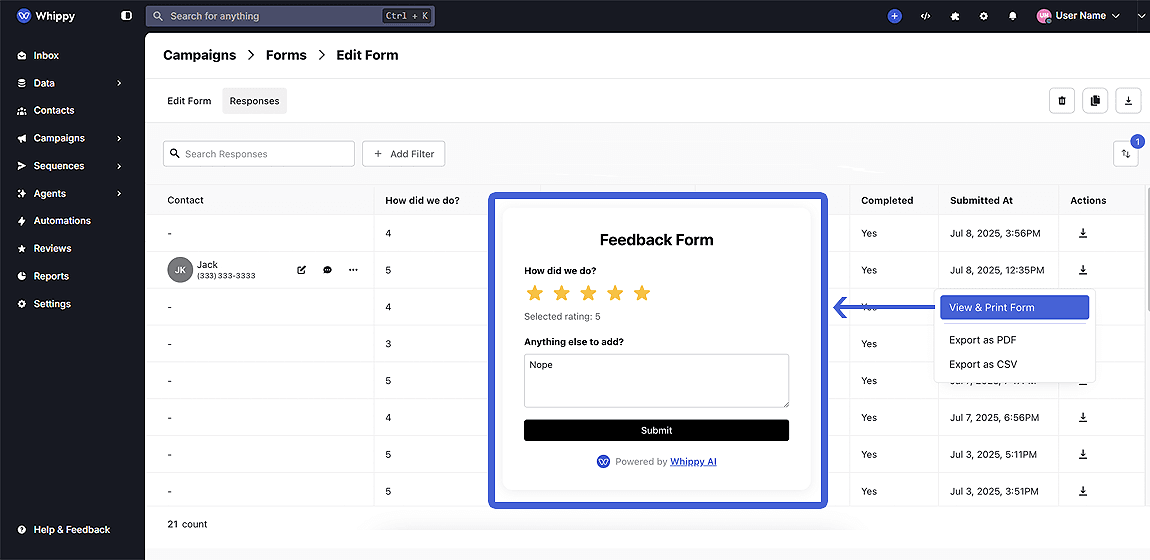
Task: Expand the Sequences sidebar chevron
Action: click(x=120, y=166)
